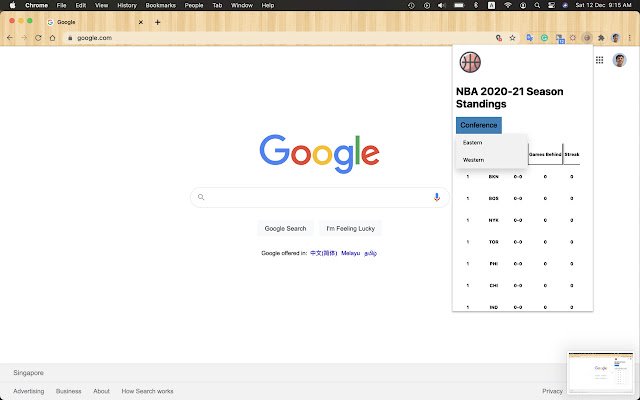Click Chrome's forward arrow

tap(24, 38)
